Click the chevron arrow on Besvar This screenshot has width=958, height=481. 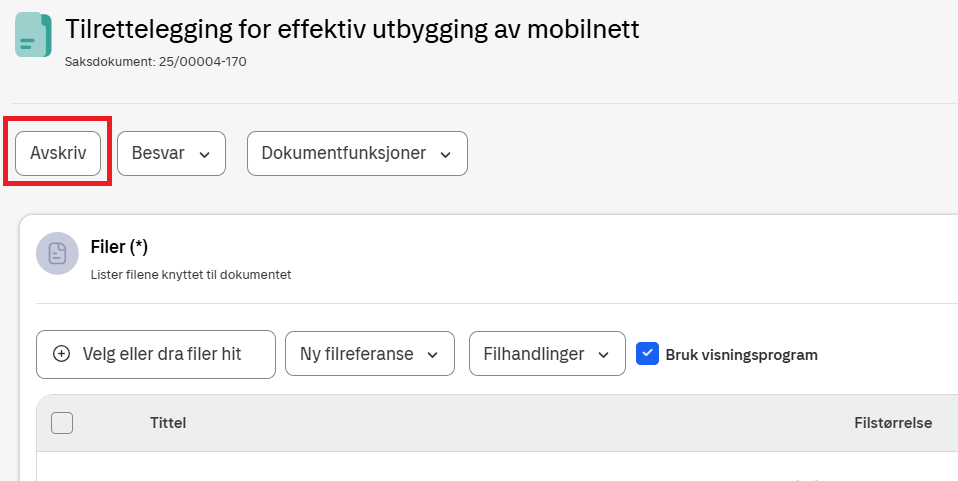[x=205, y=154]
